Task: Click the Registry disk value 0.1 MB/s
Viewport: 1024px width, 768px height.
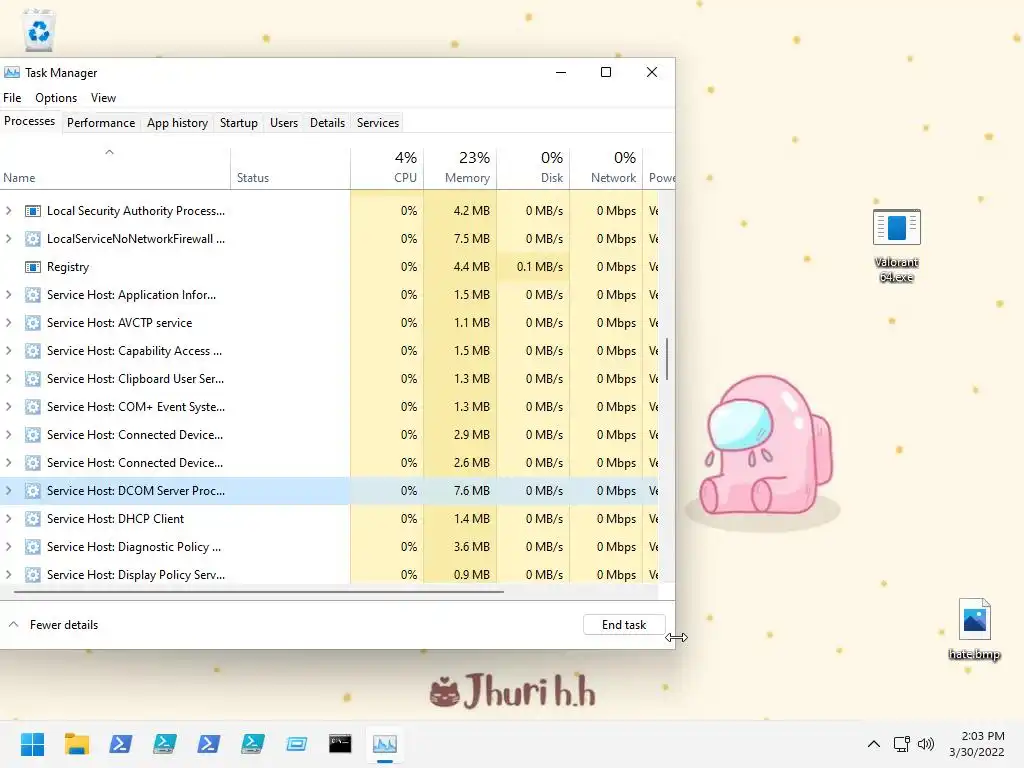Action: [x=539, y=267]
